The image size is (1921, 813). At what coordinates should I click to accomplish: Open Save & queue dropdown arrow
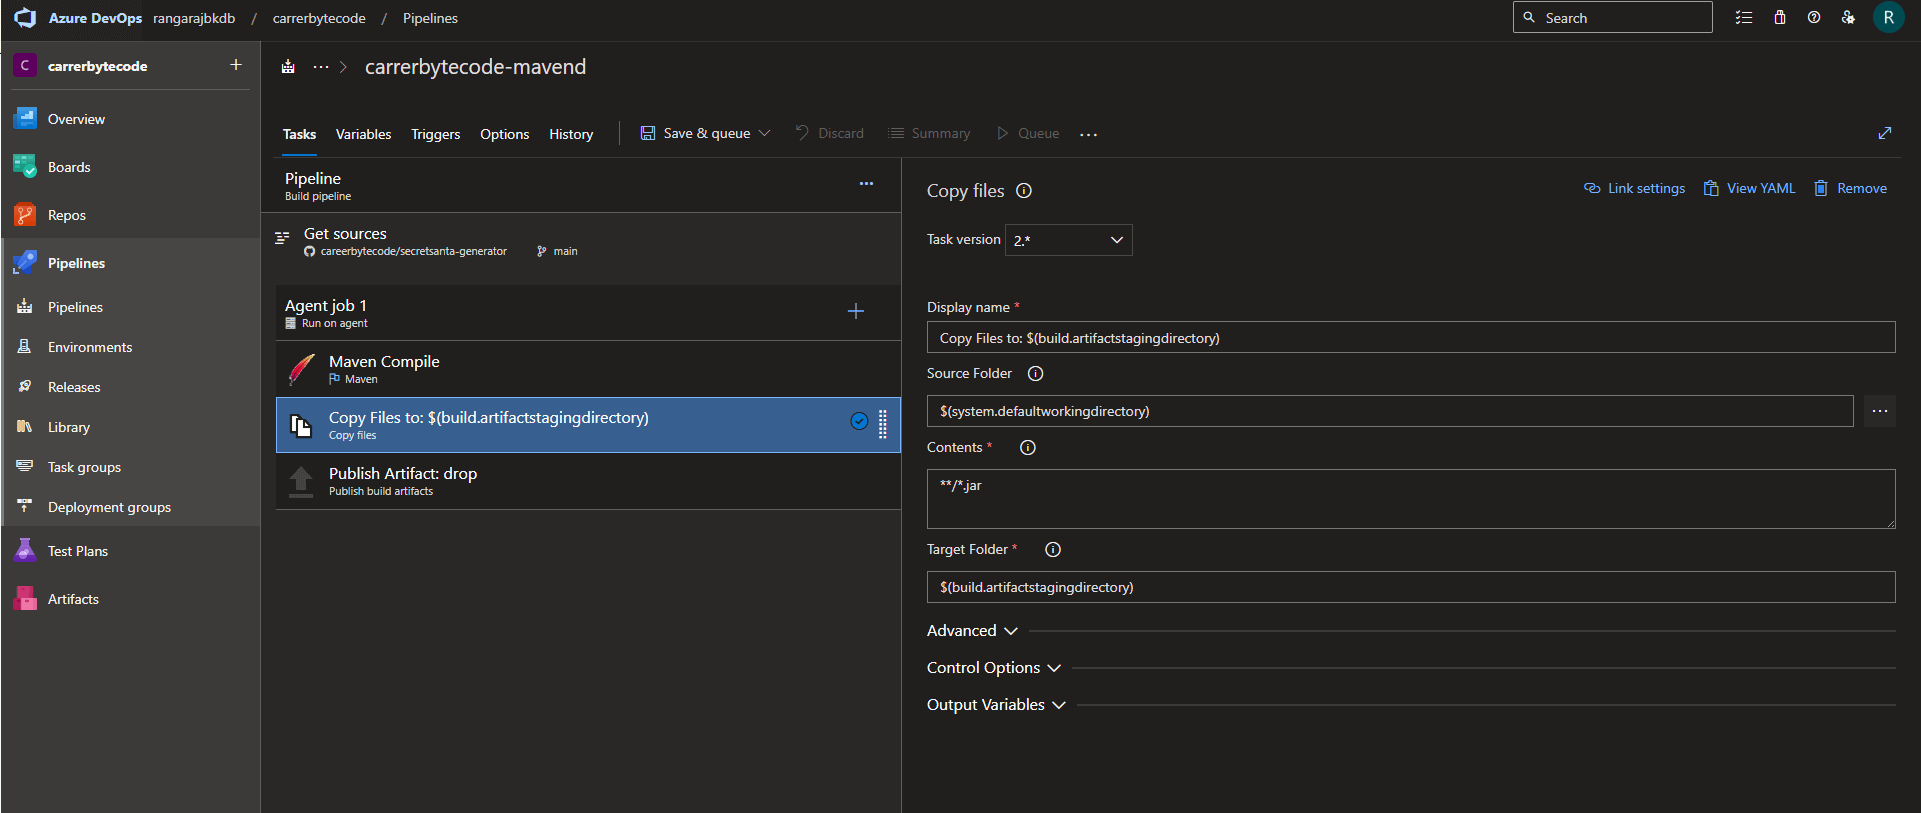tap(765, 133)
